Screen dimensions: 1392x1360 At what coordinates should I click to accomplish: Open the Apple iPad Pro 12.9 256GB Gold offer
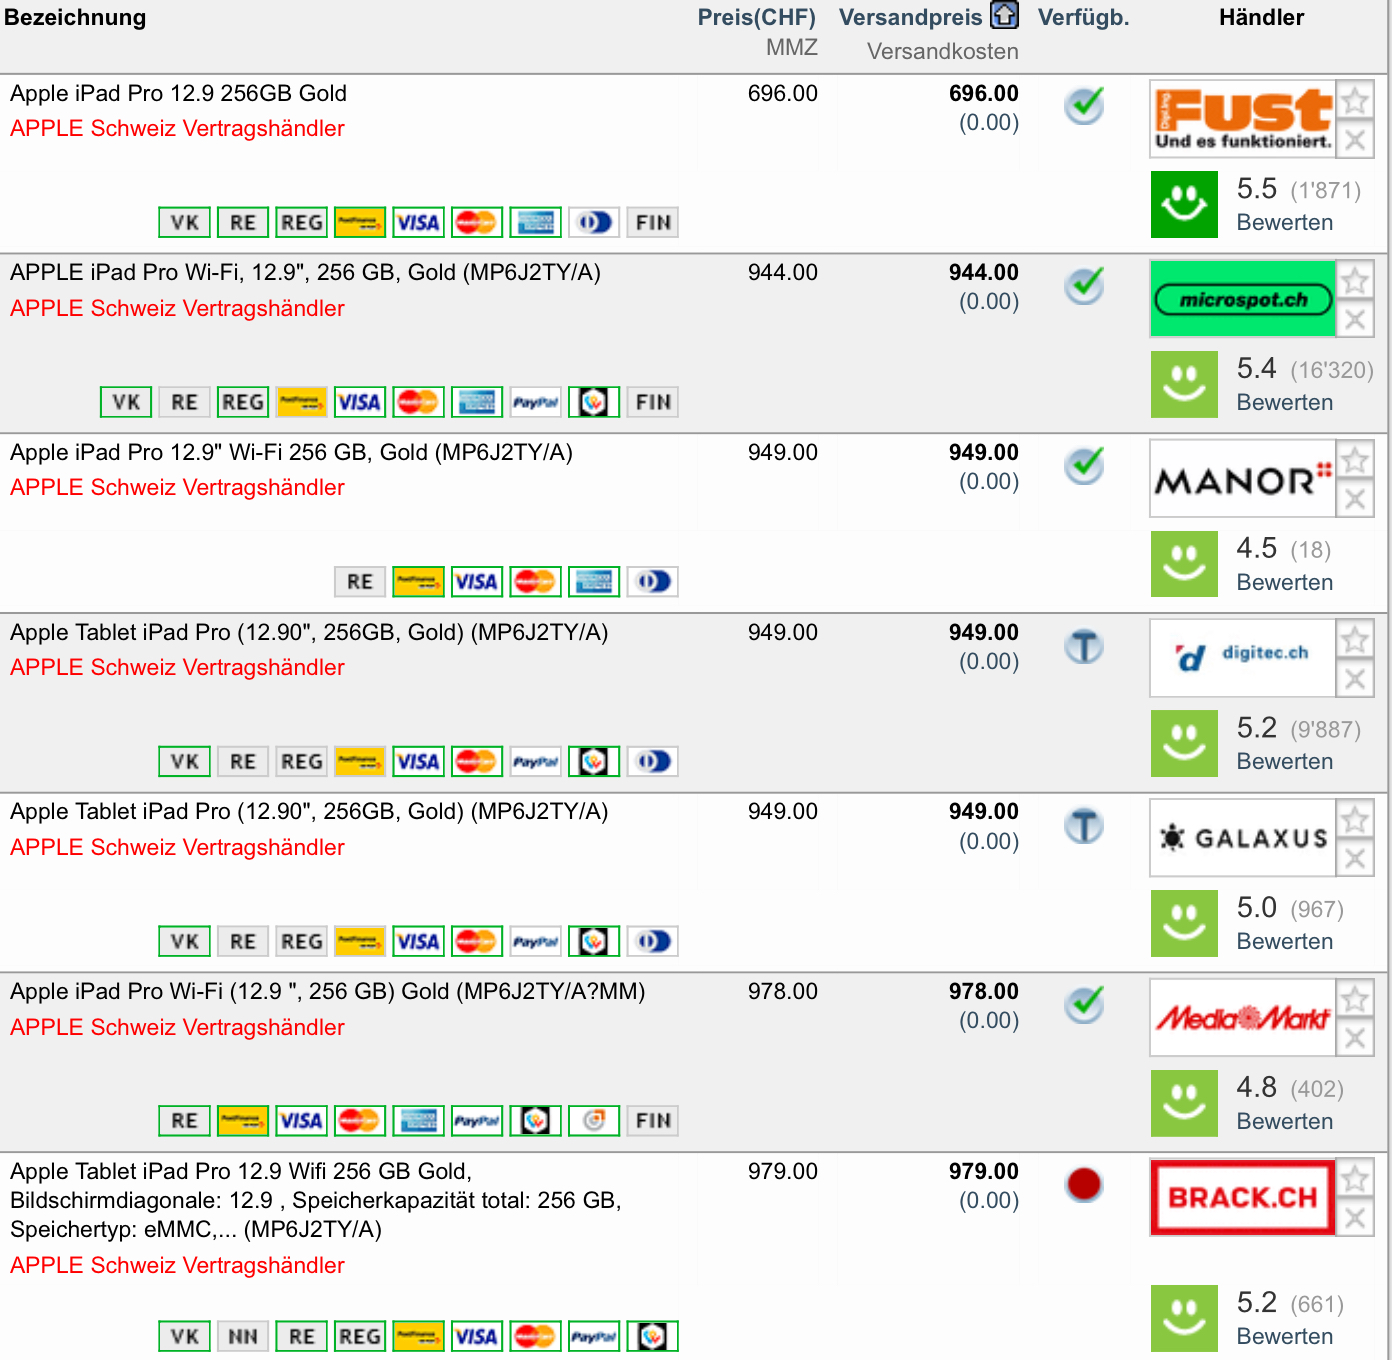coord(178,93)
